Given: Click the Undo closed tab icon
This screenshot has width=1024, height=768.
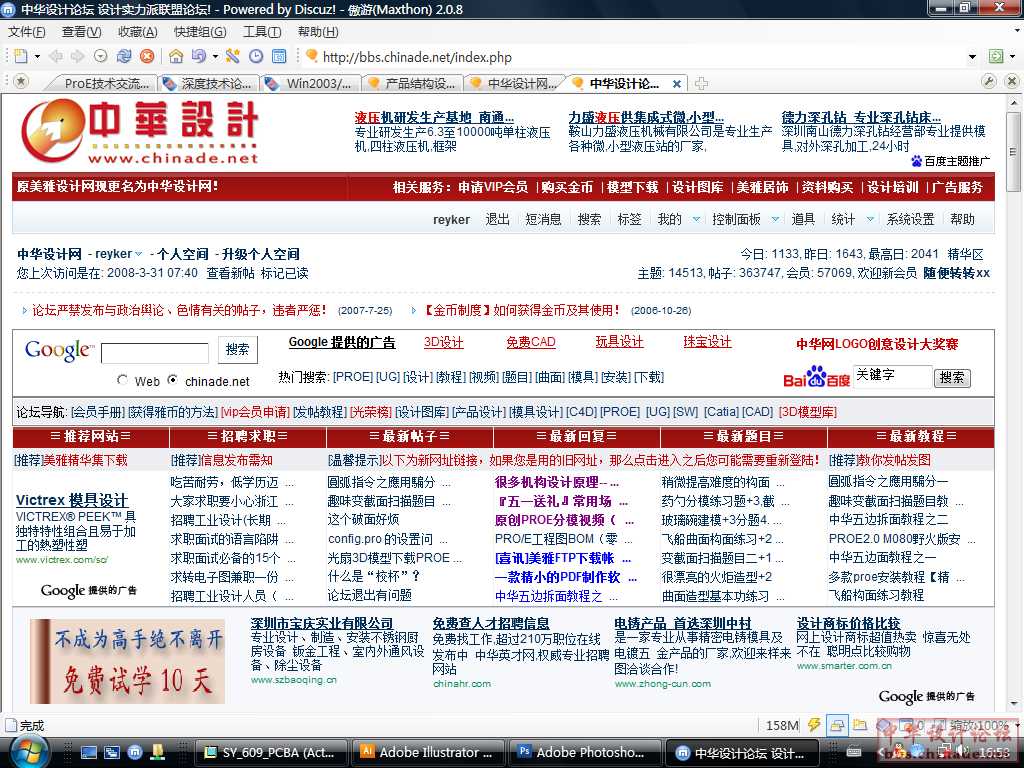Looking at the screenshot, I should click(x=199, y=56).
